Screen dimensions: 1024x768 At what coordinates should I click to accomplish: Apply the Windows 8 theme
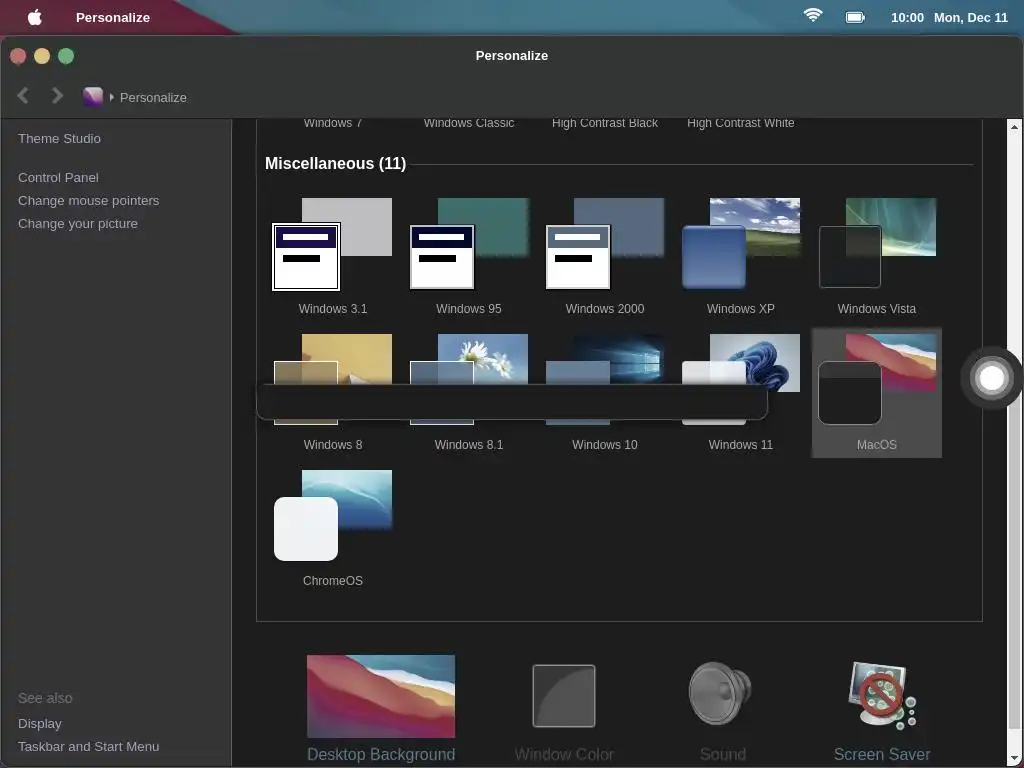(x=332, y=392)
